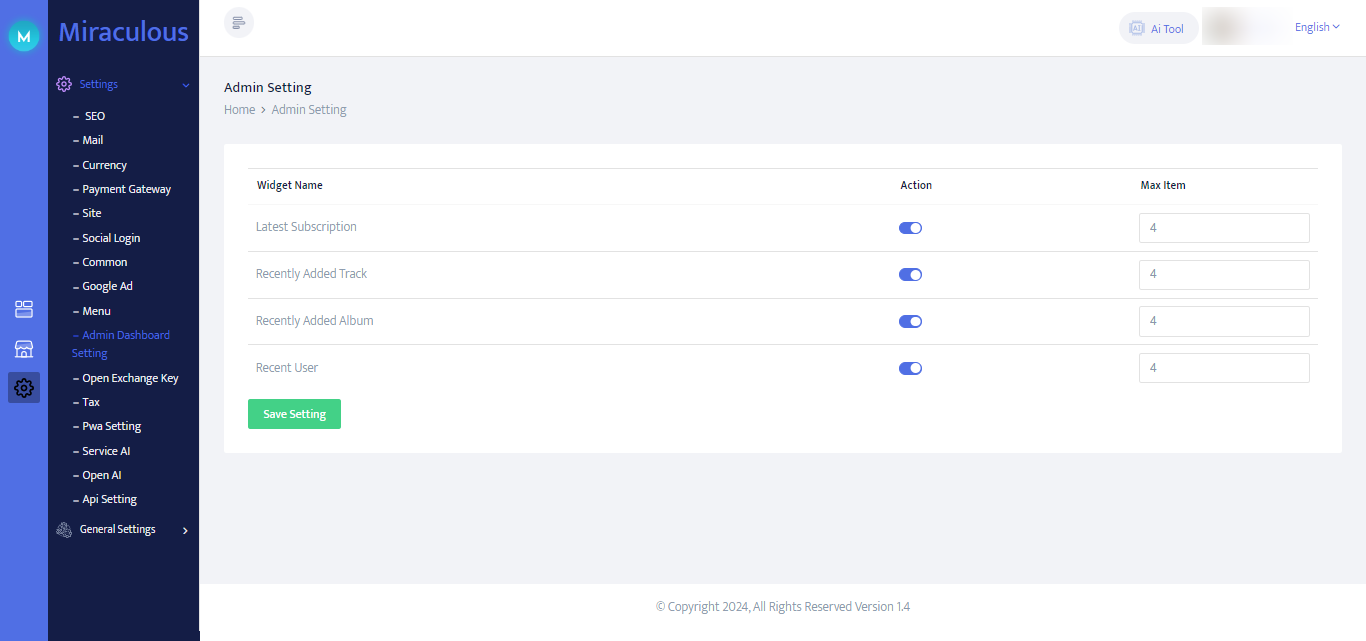Follow the Home breadcrumb link
The image size is (1366, 641).
coord(240,110)
